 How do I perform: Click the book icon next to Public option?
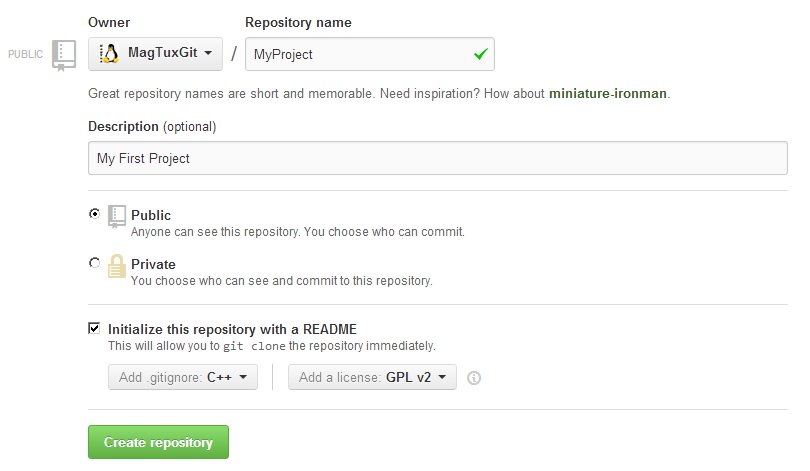pos(117,218)
